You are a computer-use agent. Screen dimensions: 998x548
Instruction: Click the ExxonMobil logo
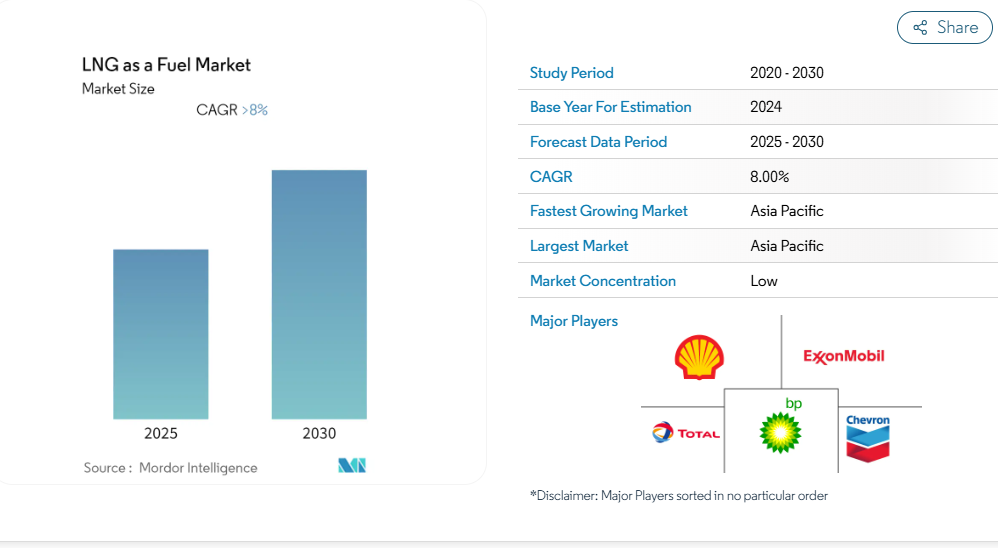click(844, 356)
